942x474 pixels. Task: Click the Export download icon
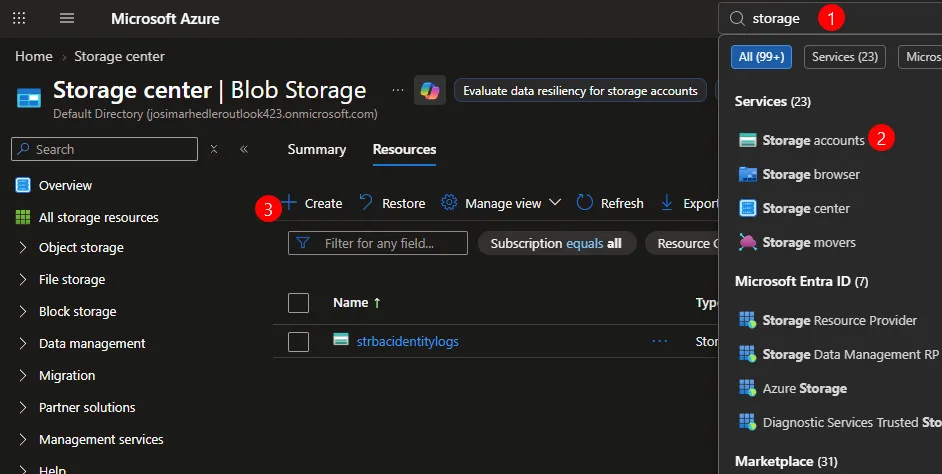pyautogui.click(x=667, y=202)
